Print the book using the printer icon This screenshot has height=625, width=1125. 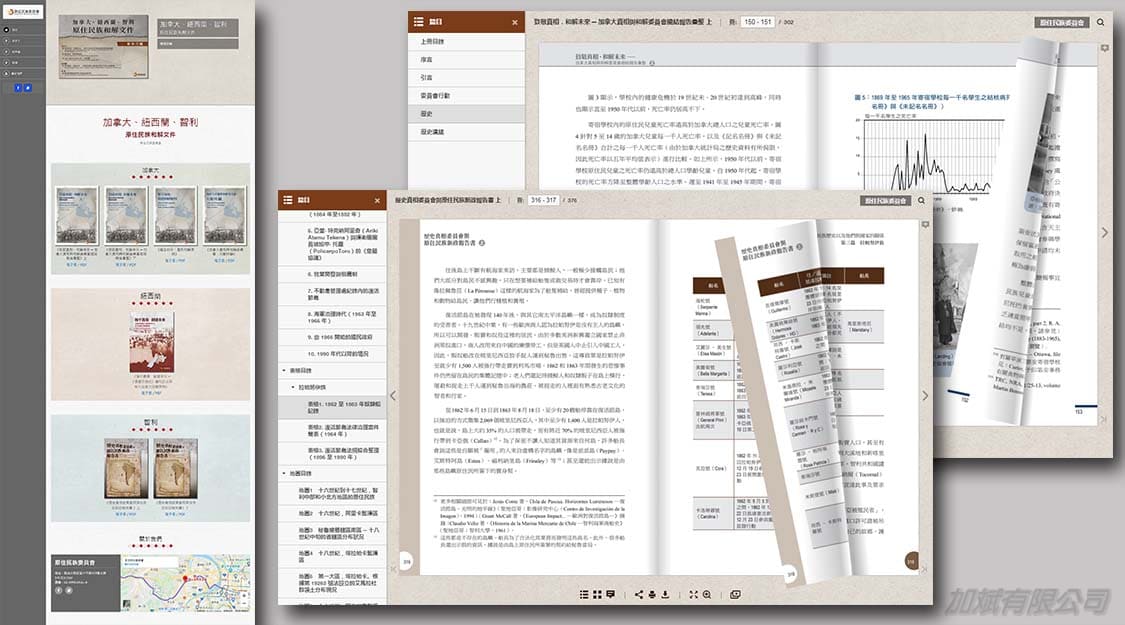[x=651, y=594]
